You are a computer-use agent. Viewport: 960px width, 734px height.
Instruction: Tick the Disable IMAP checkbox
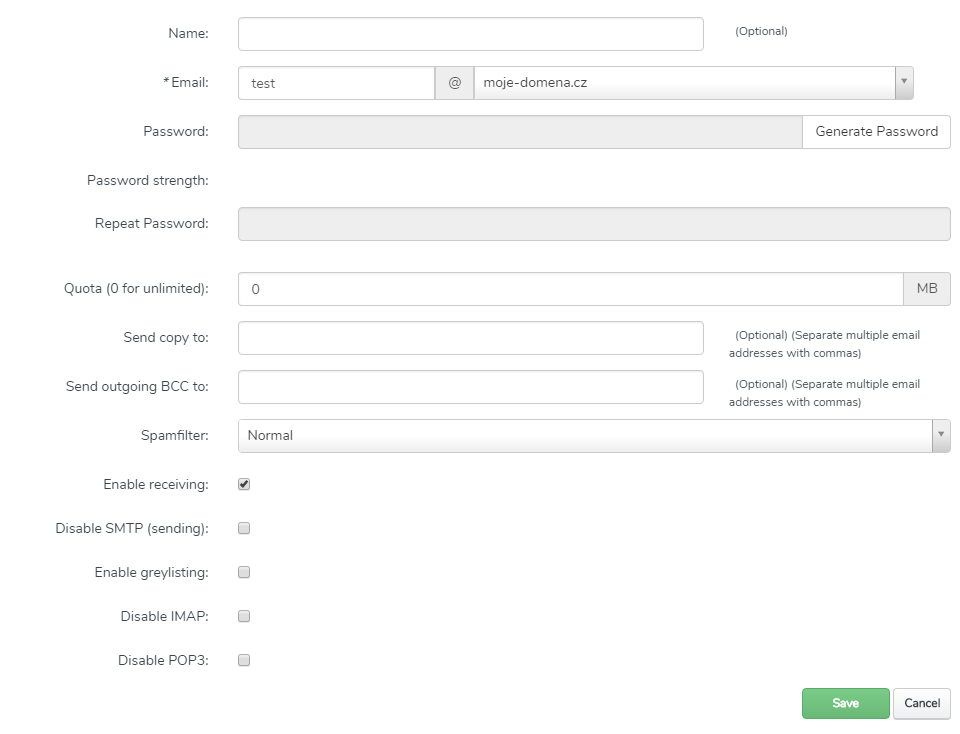coord(244,616)
